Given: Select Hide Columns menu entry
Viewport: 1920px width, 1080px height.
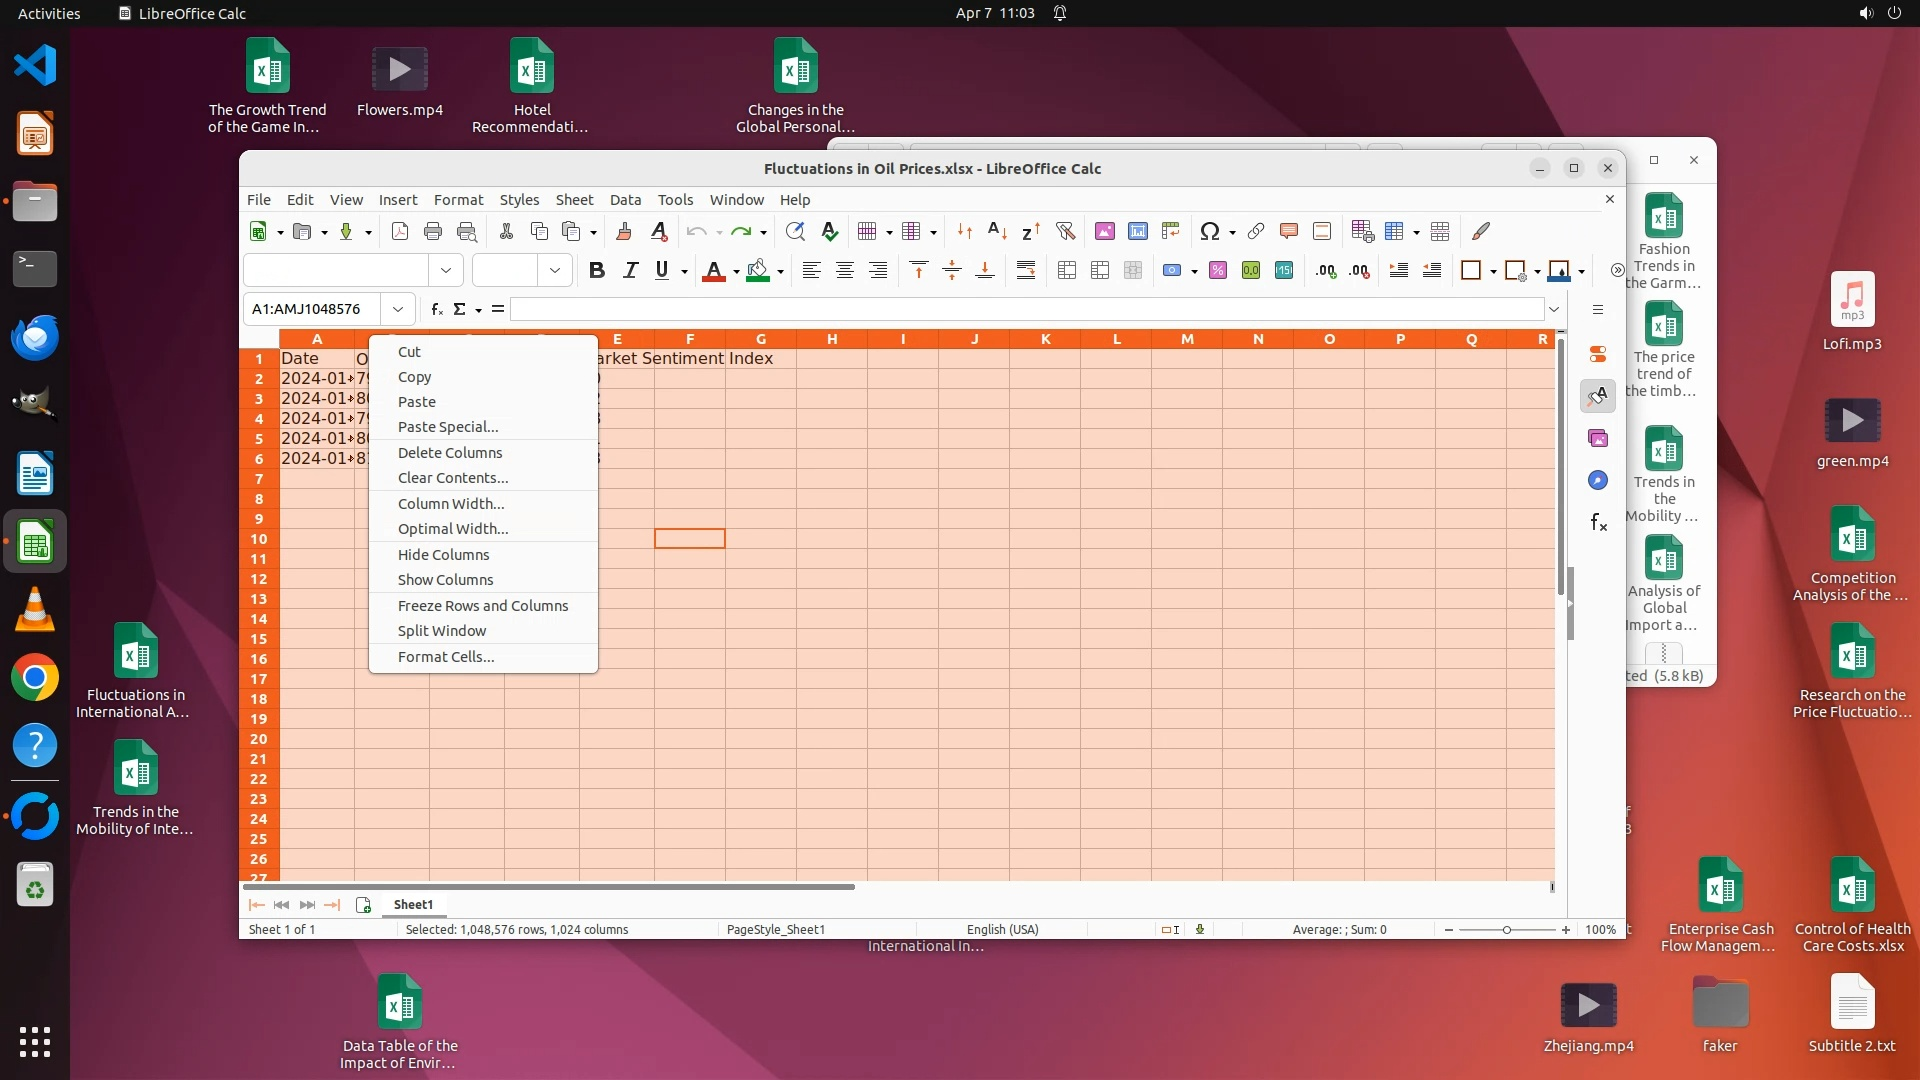Looking at the screenshot, I should 443,555.
